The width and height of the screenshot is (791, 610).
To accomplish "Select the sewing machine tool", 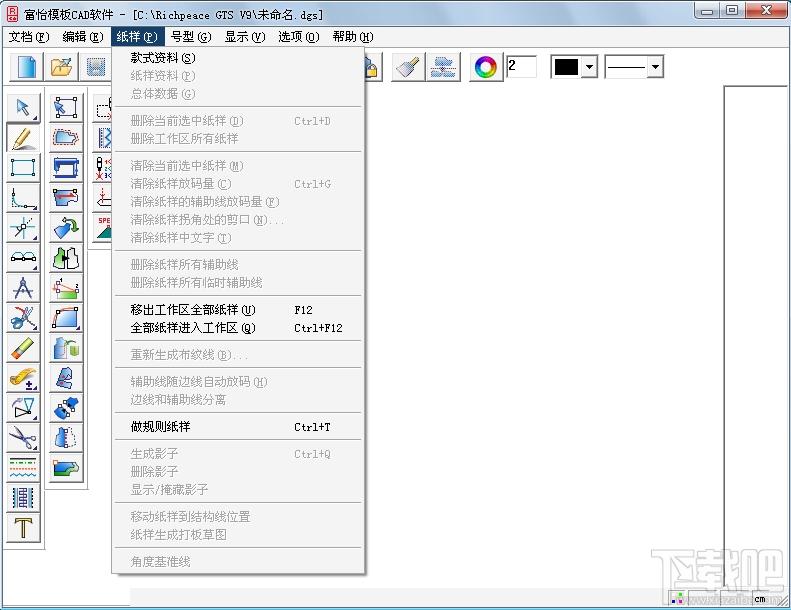I will tap(66, 167).
